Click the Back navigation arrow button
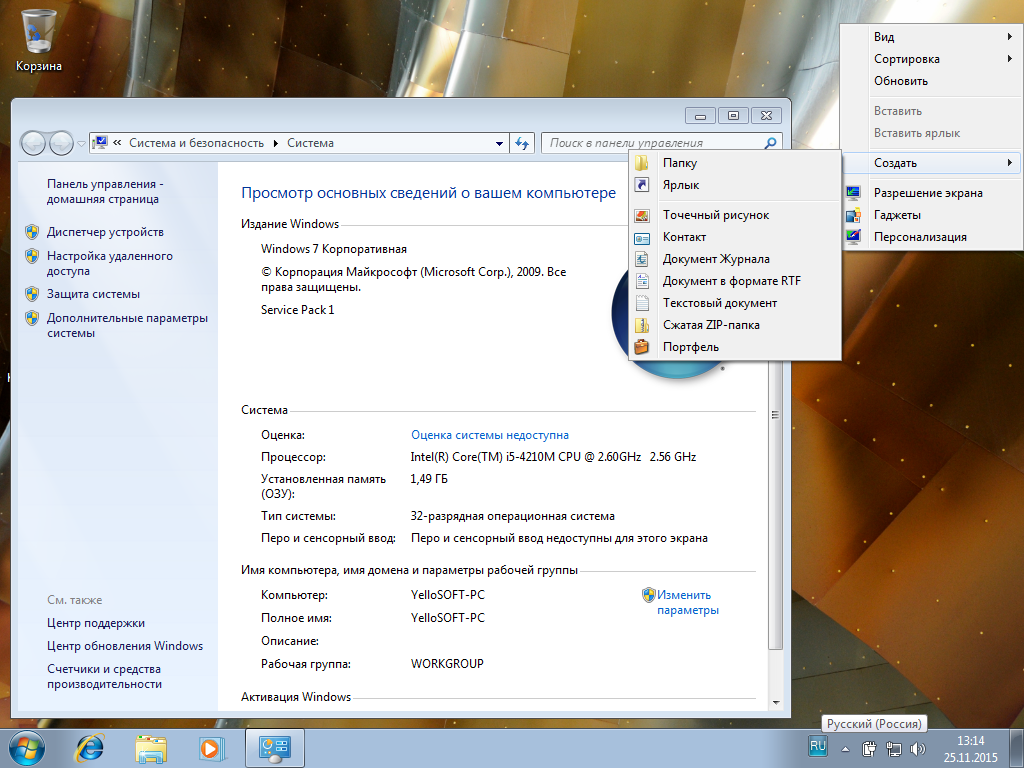1024x768 pixels. [x=33, y=143]
